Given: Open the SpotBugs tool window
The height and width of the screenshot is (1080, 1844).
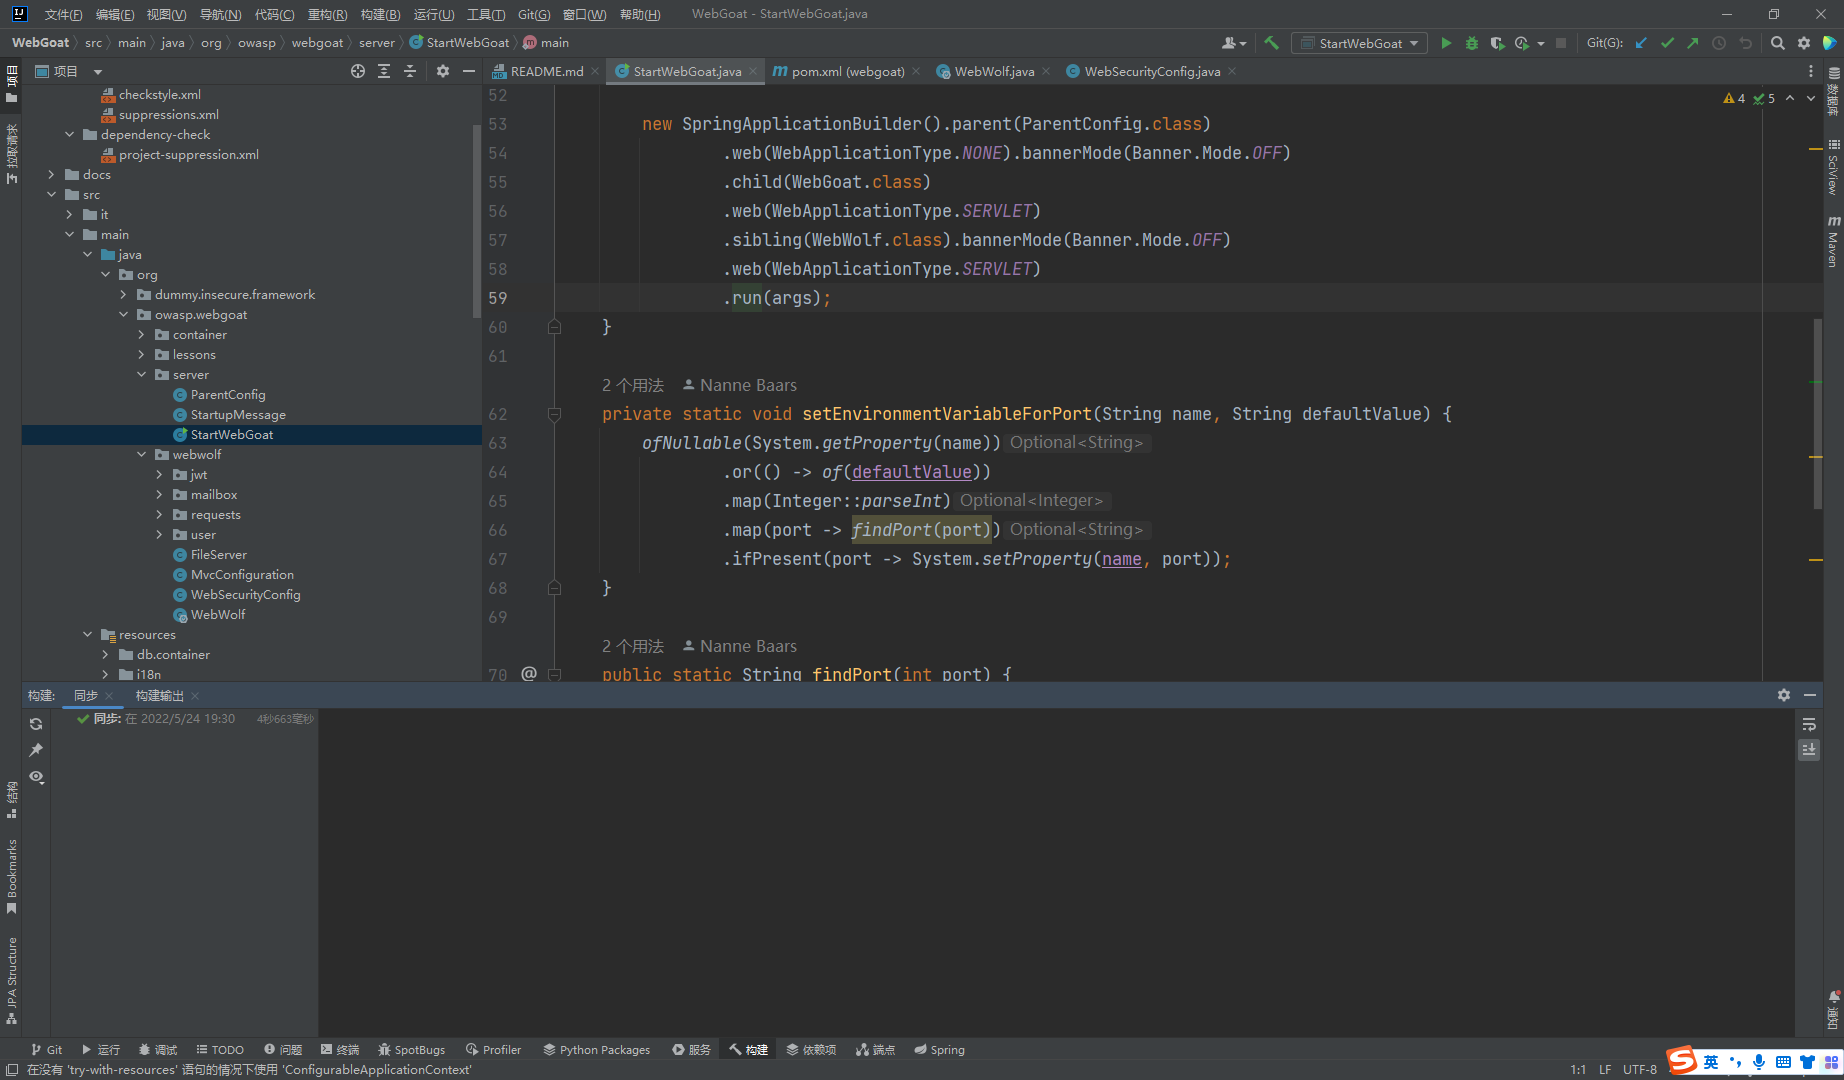Looking at the screenshot, I should tap(411, 1049).
